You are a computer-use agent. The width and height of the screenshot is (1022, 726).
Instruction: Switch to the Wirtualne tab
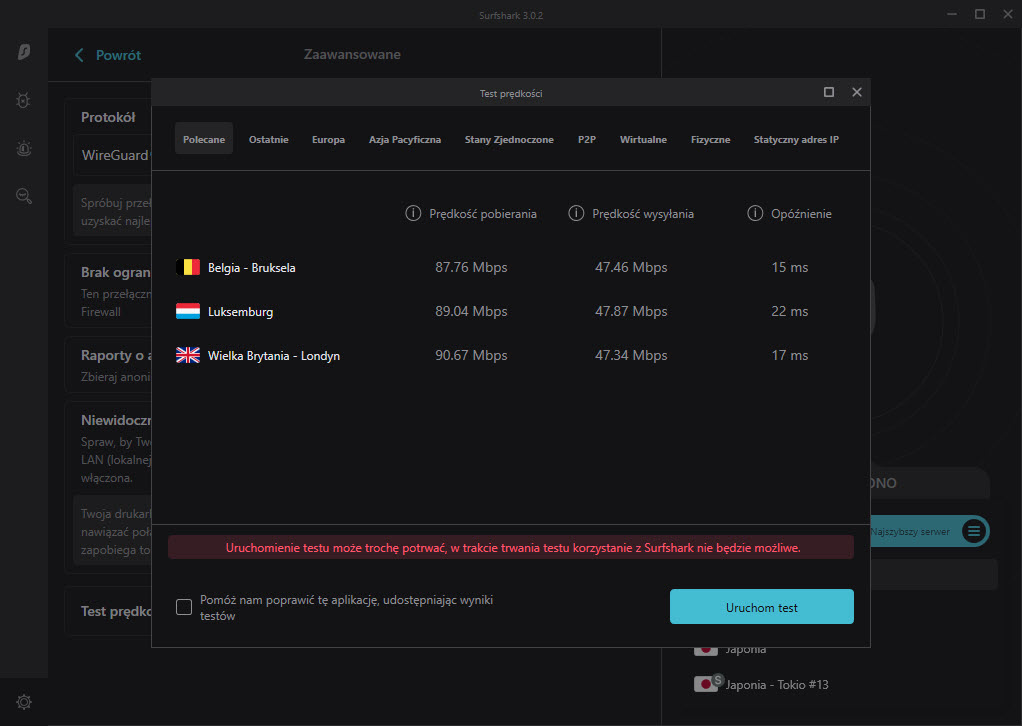point(643,139)
